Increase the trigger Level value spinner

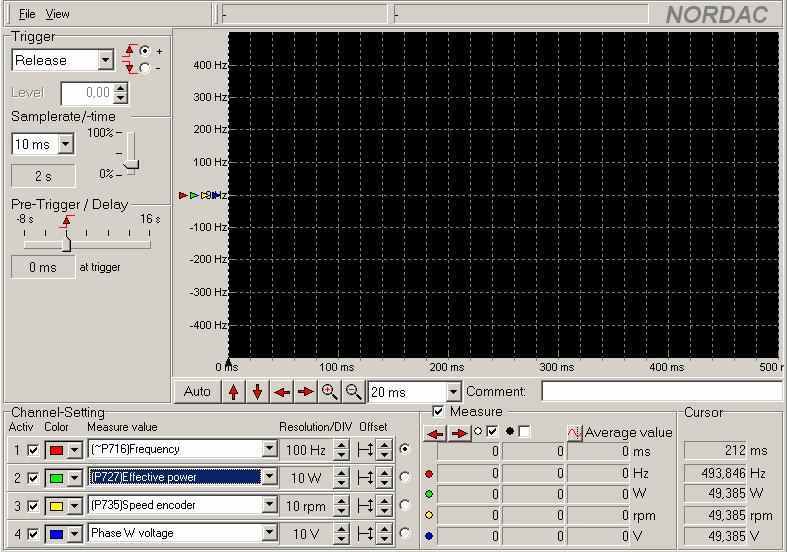[x=120, y=88]
